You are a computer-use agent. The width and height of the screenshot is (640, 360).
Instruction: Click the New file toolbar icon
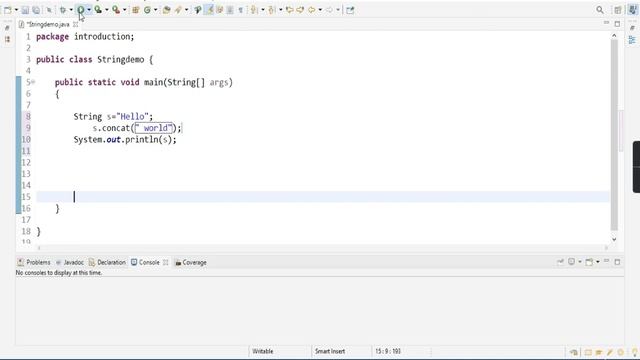[8, 10]
